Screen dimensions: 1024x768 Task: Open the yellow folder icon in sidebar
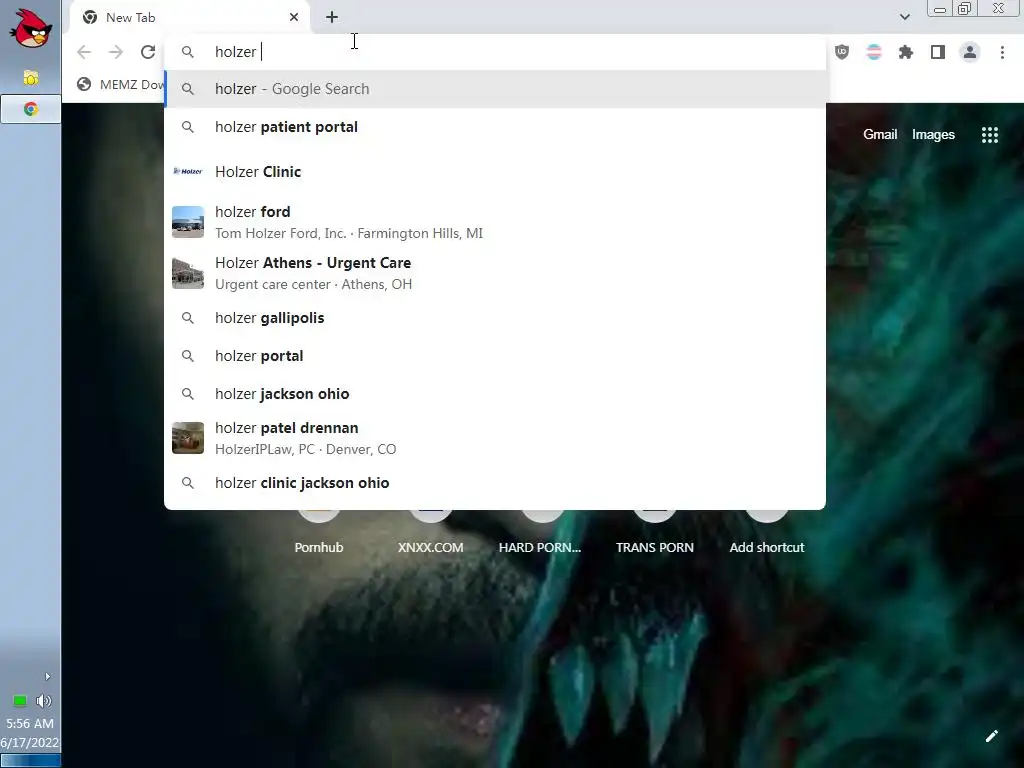31,78
